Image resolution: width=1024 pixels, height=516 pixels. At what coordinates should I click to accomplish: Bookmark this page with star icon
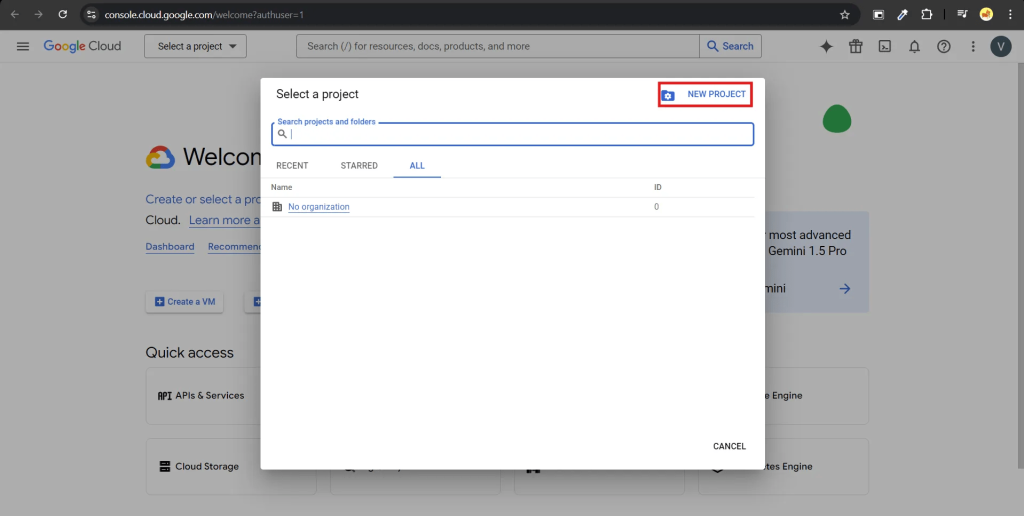pos(844,15)
